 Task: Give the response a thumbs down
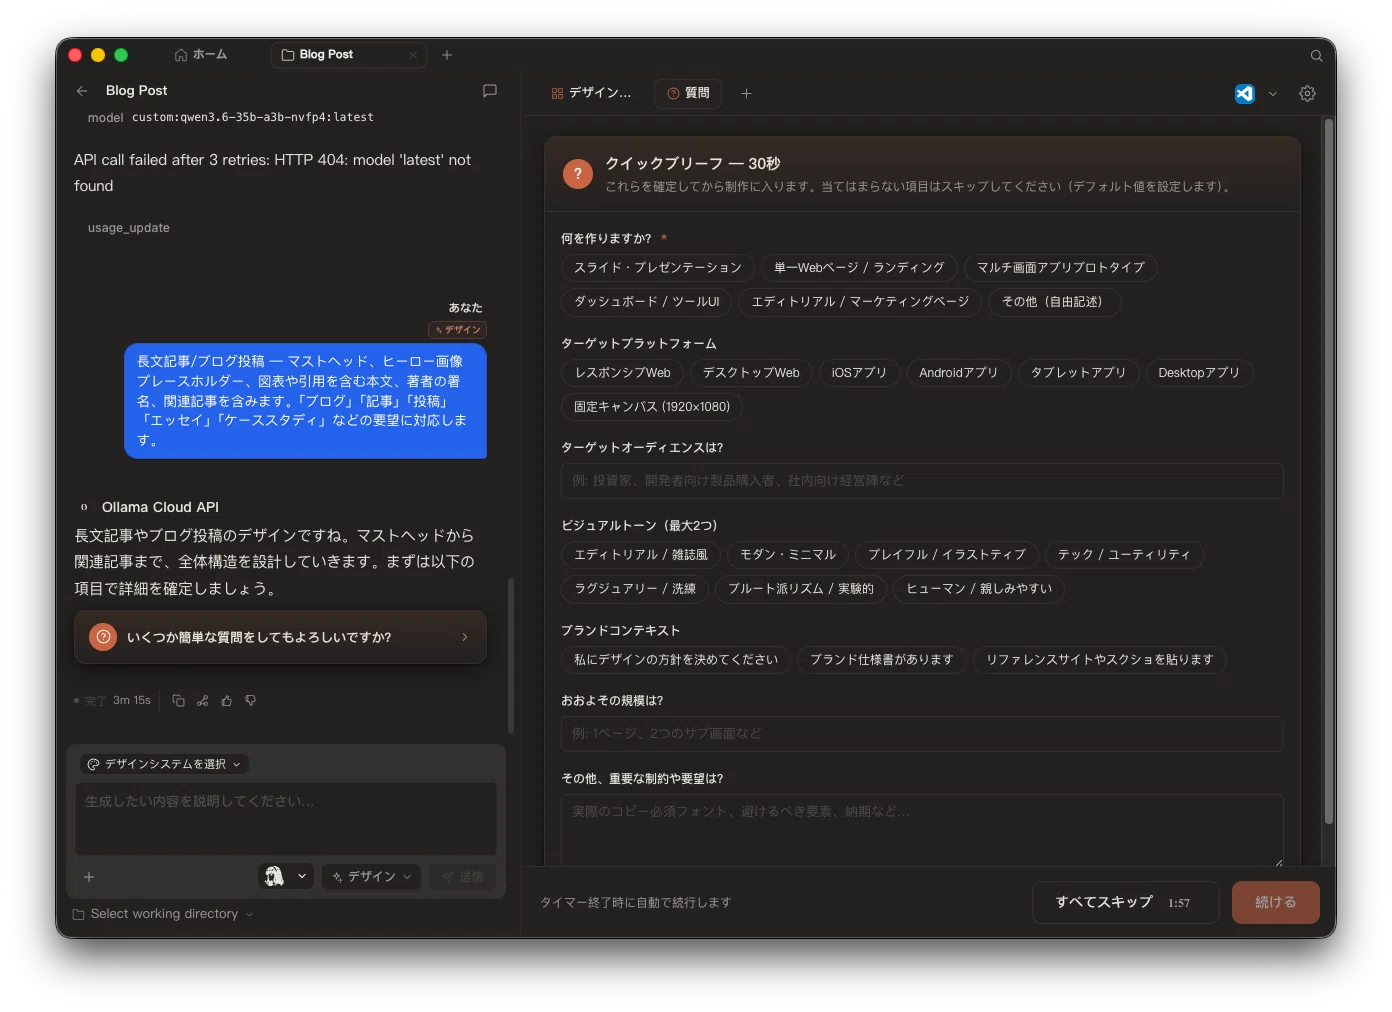coord(251,701)
